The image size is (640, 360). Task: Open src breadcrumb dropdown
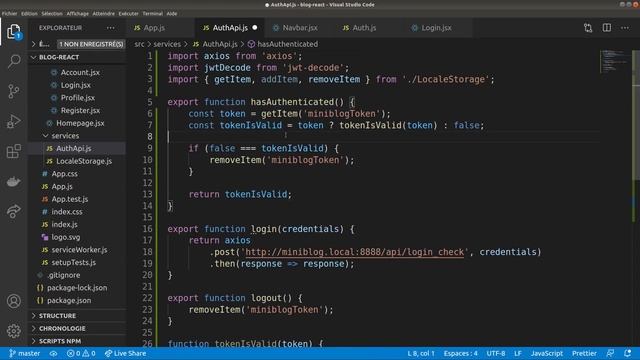click(x=139, y=44)
